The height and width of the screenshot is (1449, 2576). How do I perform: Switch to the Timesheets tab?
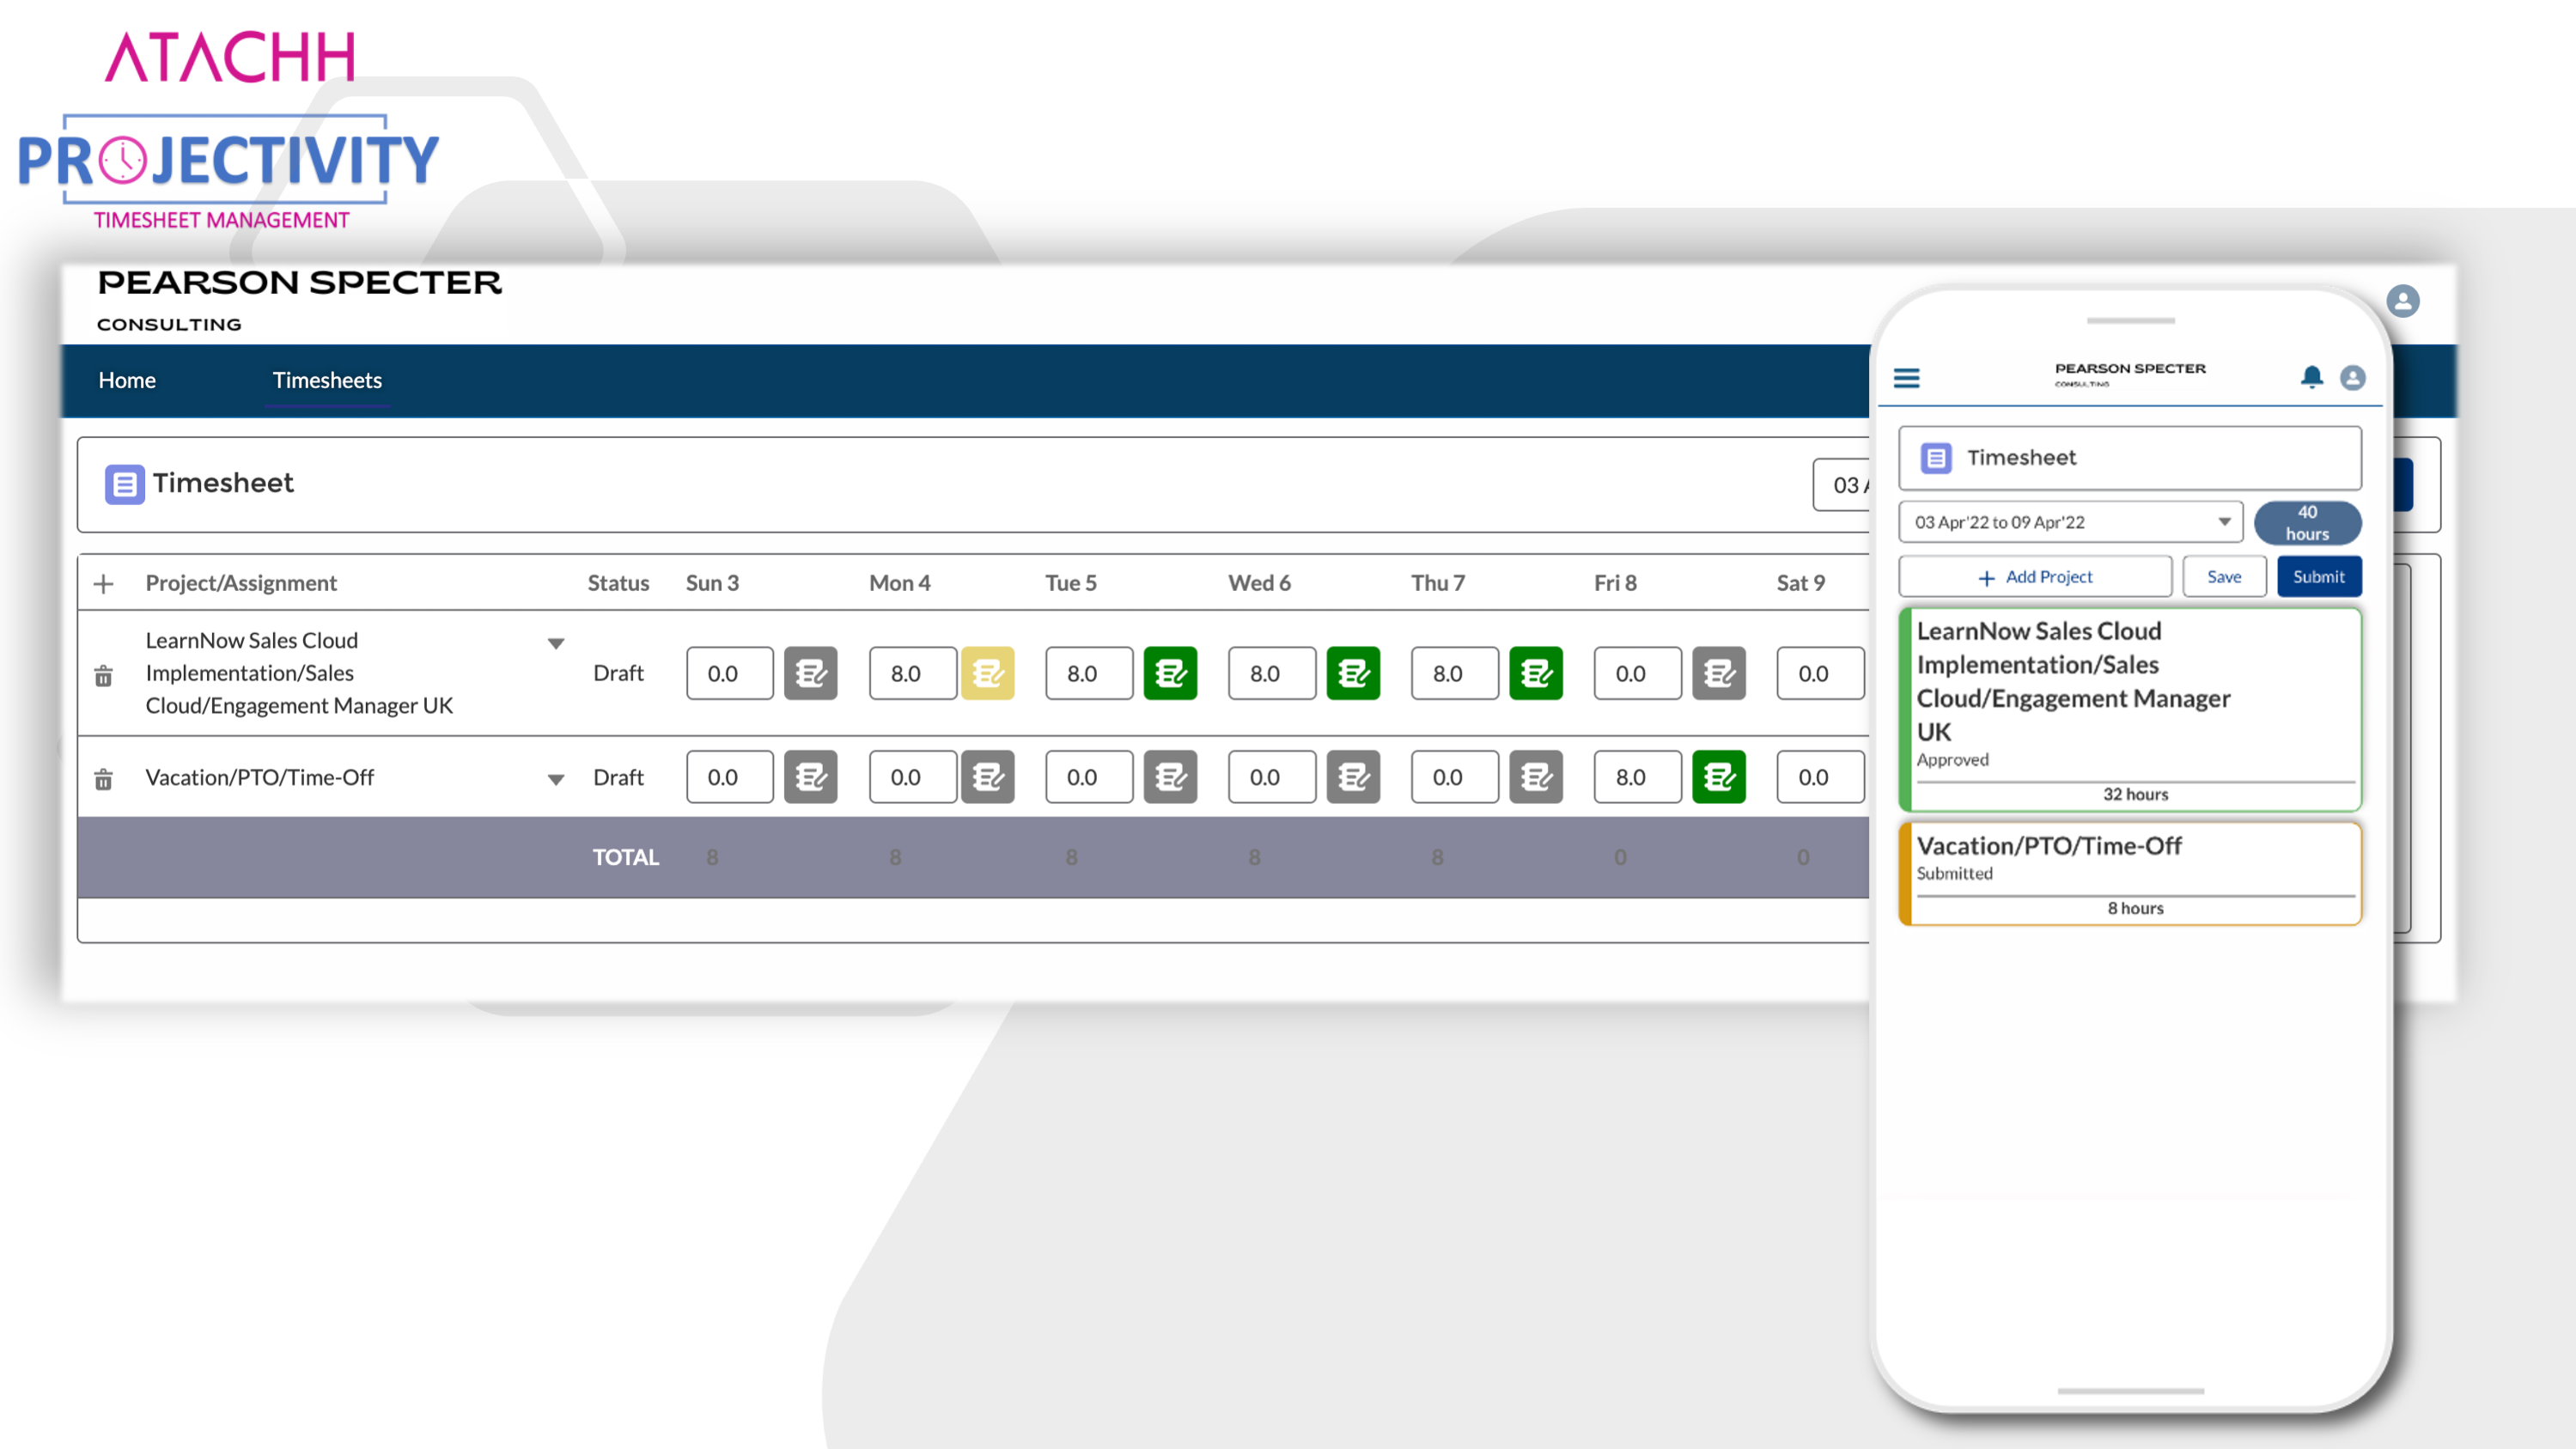click(x=327, y=380)
